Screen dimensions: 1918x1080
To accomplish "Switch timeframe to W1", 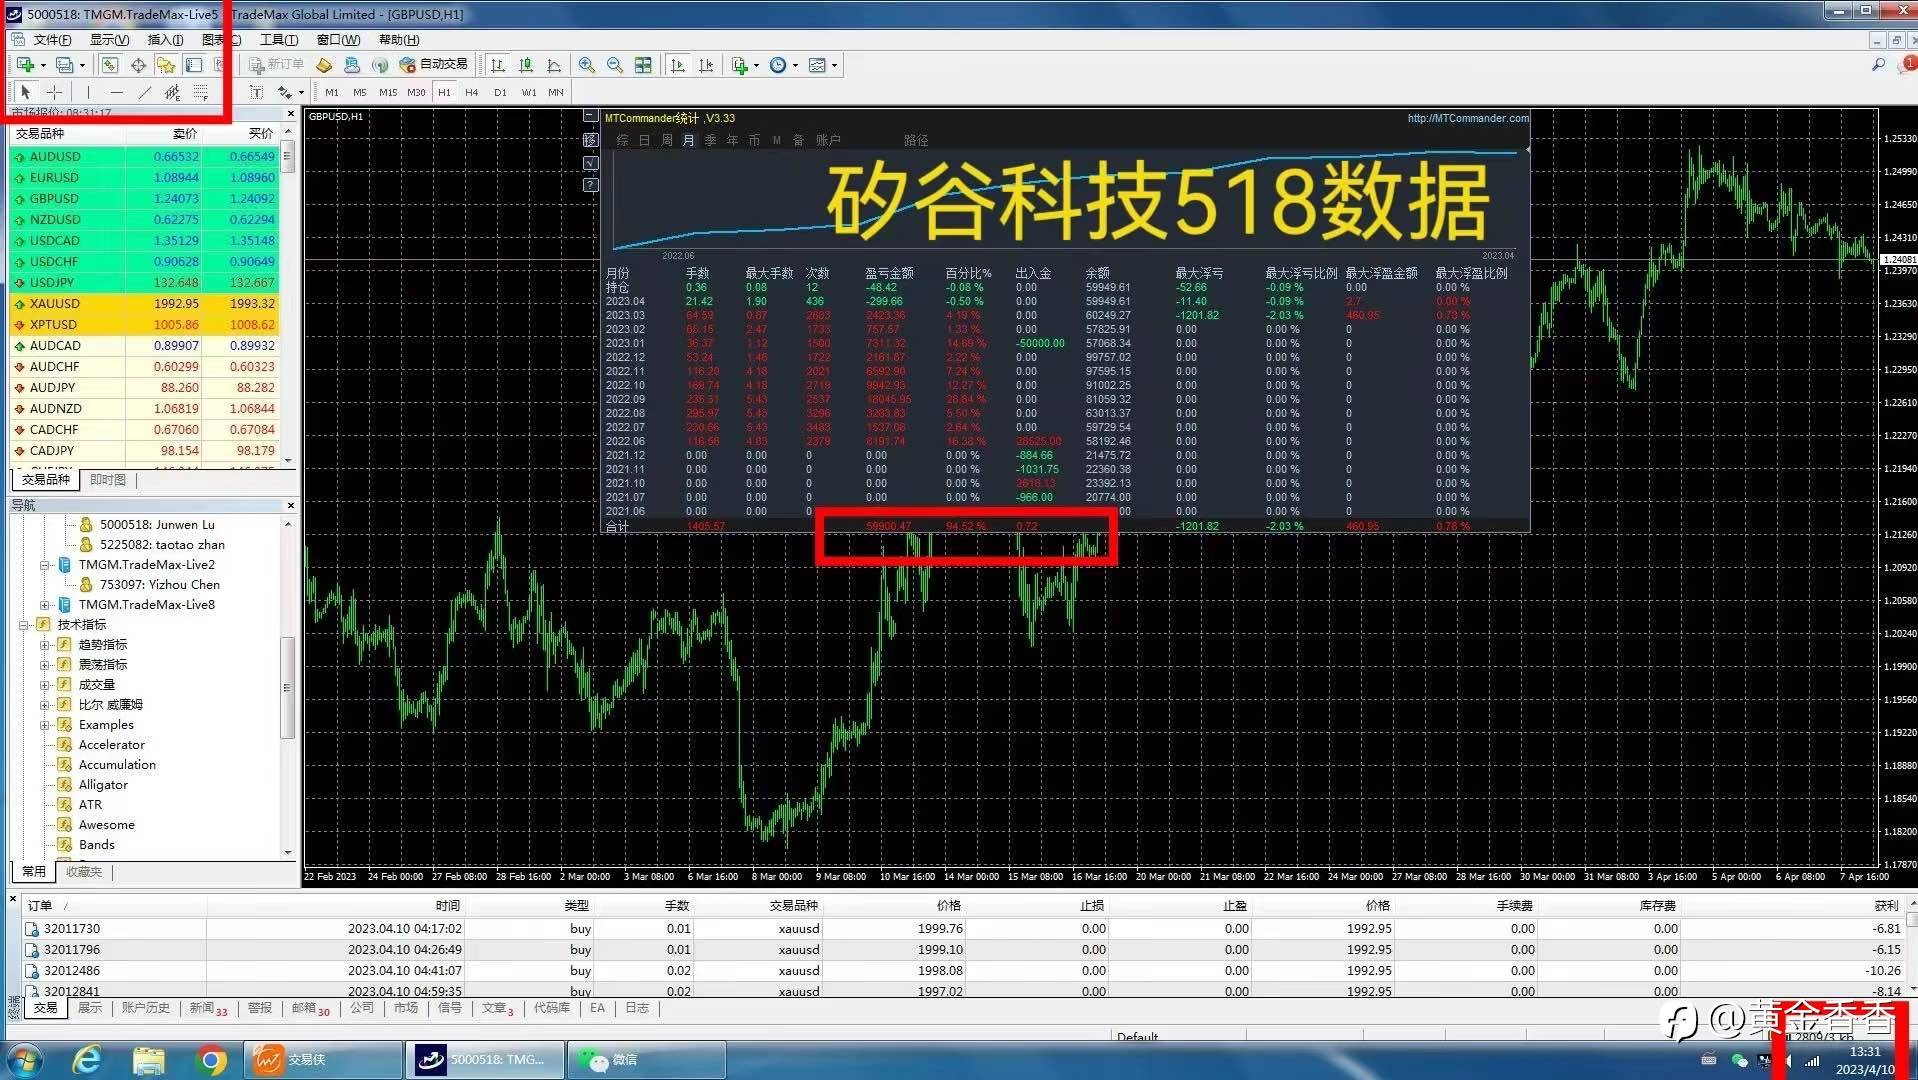I will point(529,92).
